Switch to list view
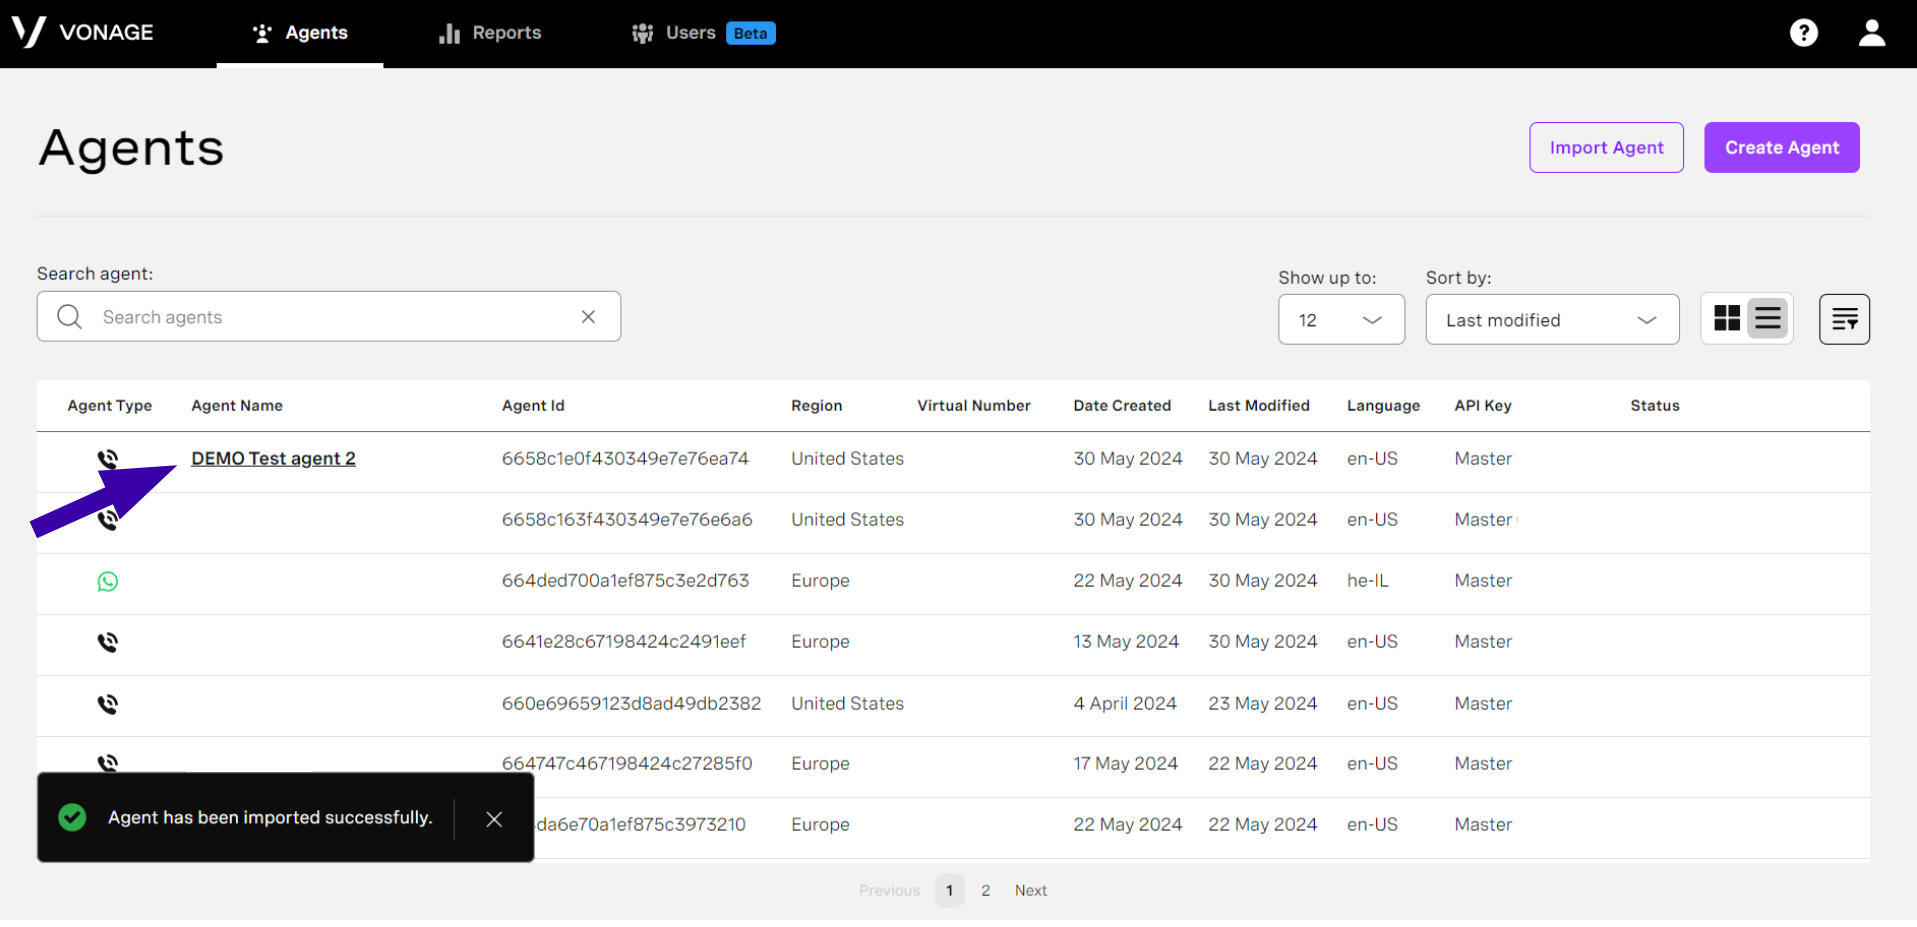The width and height of the screenshot is (1917, 927). coord(1767,317)
